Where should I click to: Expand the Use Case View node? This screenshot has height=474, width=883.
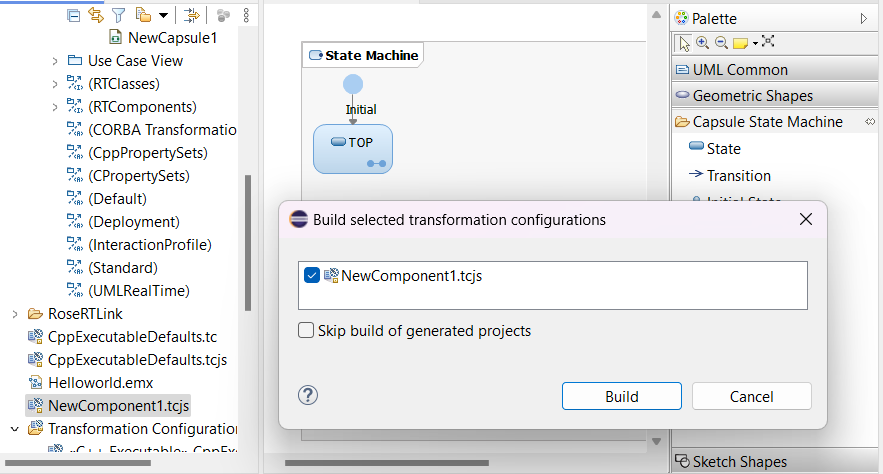(55, 61)
